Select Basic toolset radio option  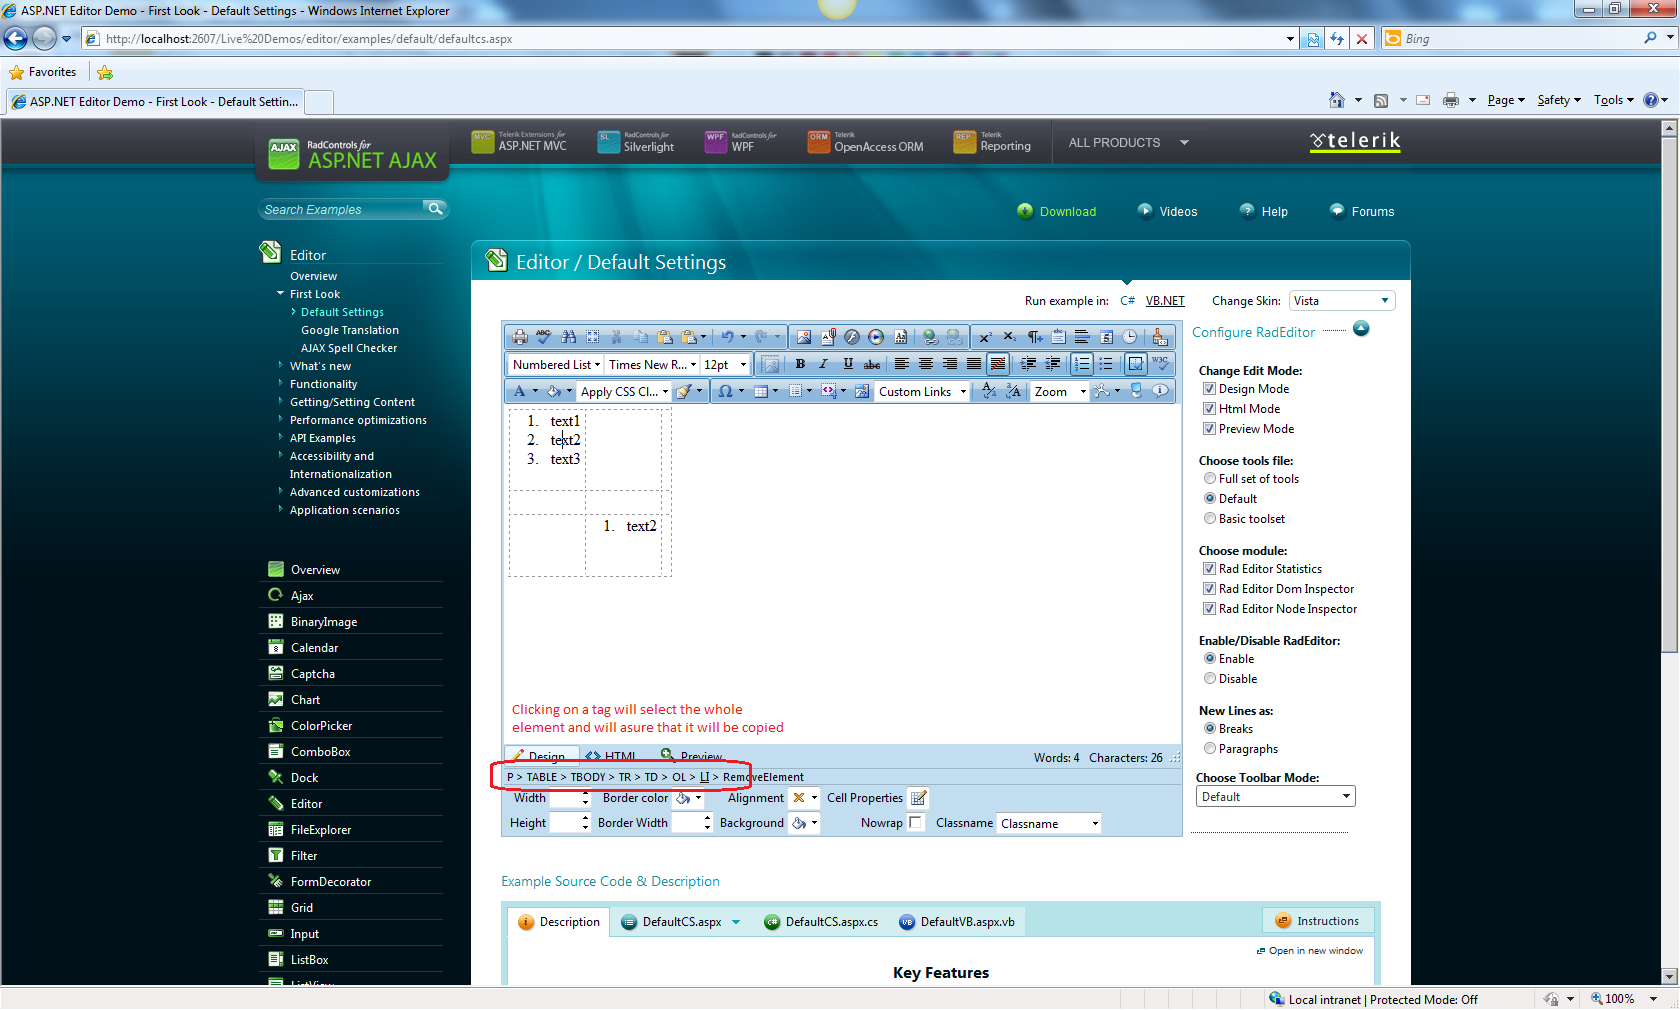(1210, 519)
